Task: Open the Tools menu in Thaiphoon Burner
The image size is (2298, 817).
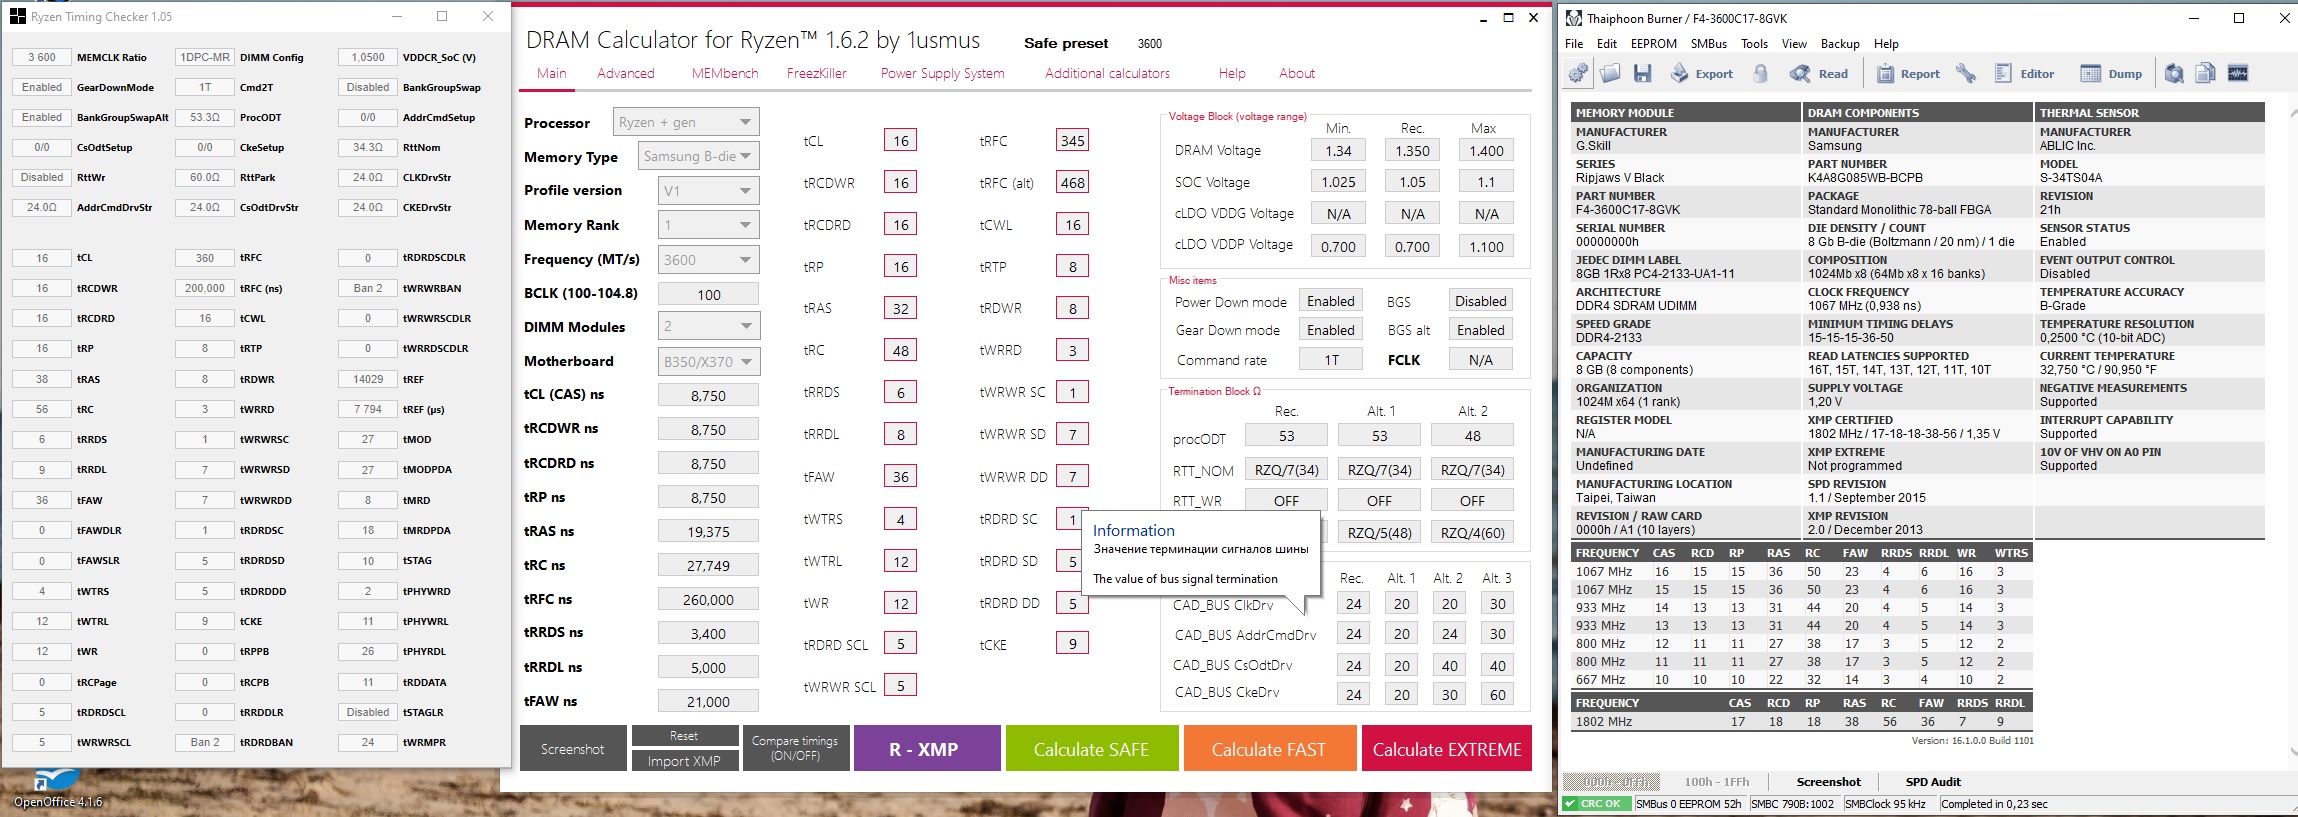Action: pyautogui.click(x=1754, y=44)
